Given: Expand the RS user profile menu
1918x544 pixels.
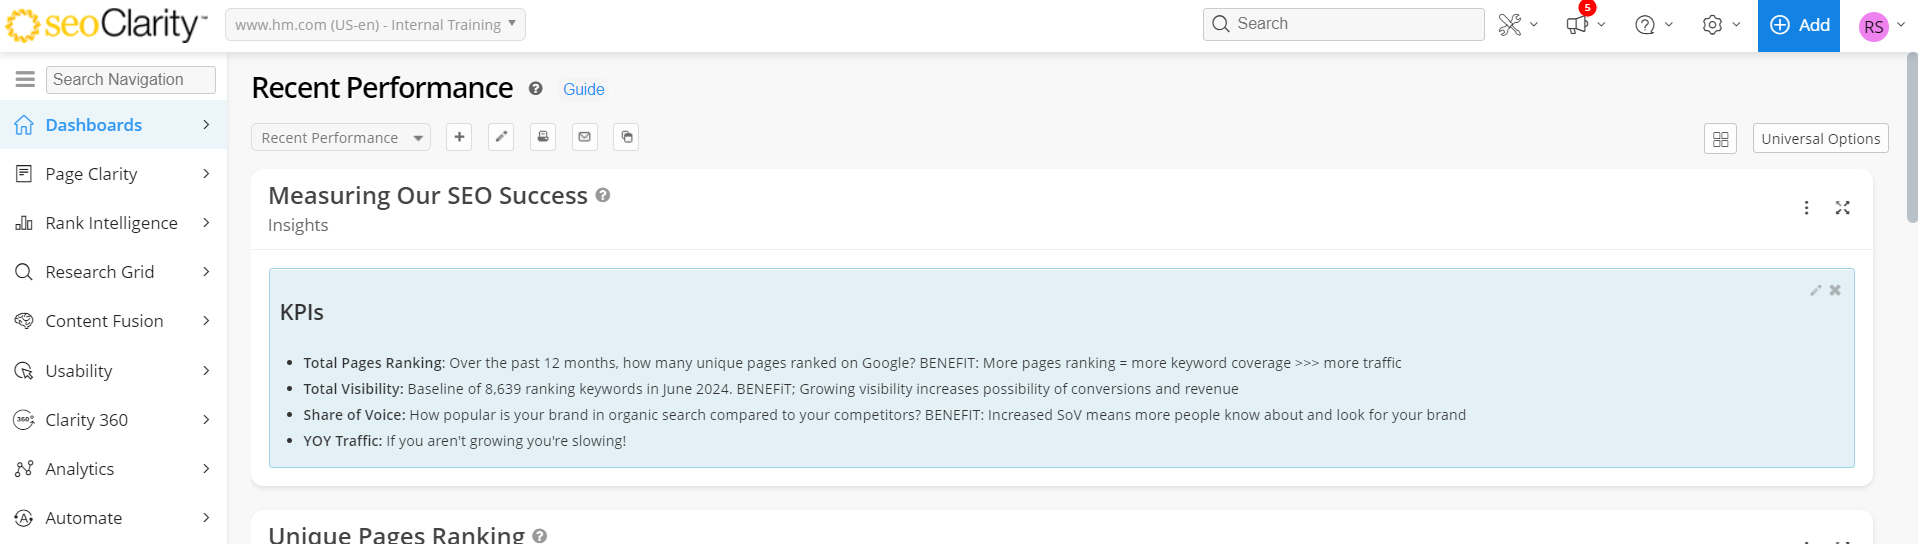Looking at the screenshot, I should pos(1881,26).
